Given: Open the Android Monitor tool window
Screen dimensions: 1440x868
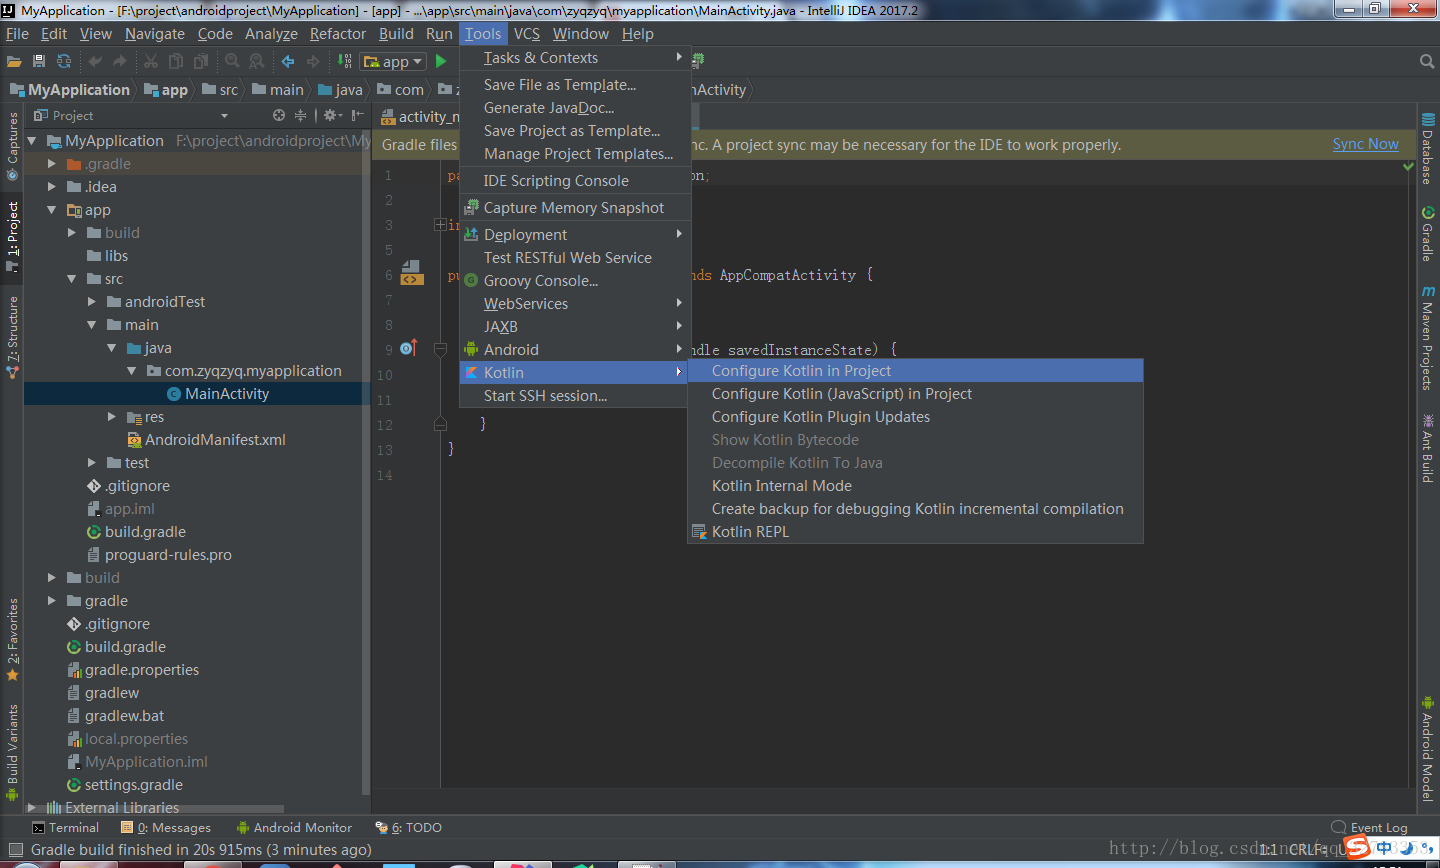Looking at the screenshot, I should [x=294, y=828].
